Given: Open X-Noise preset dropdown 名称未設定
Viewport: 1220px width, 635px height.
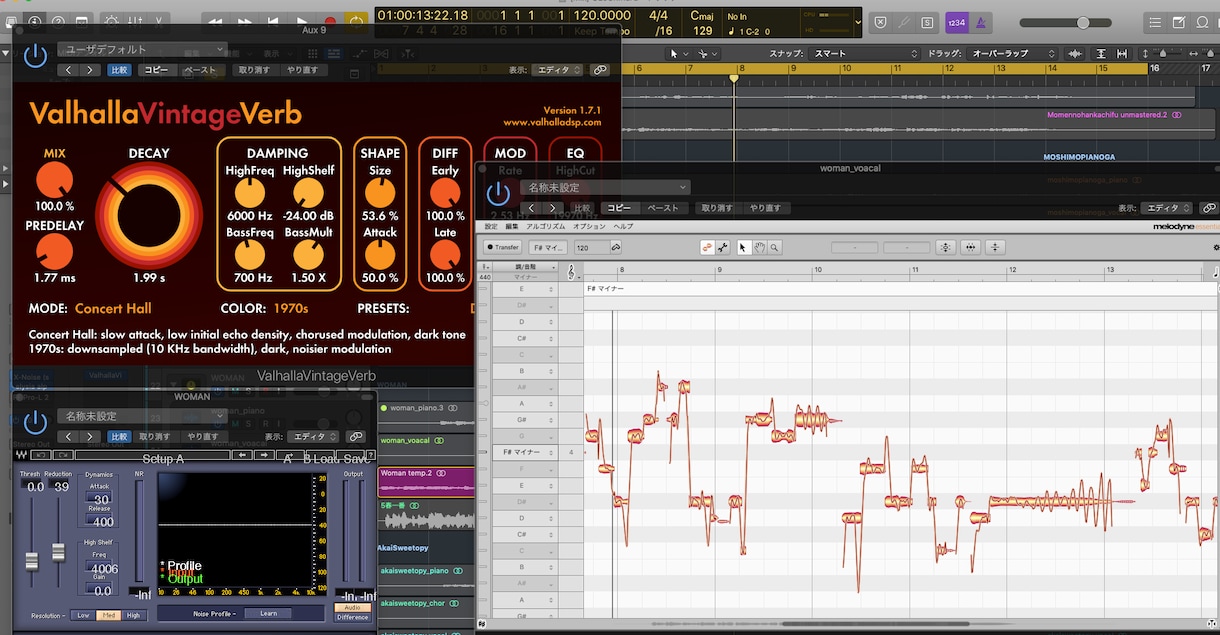Looking at the screenshot, I should pyautogui.click(x=141, y=416).
